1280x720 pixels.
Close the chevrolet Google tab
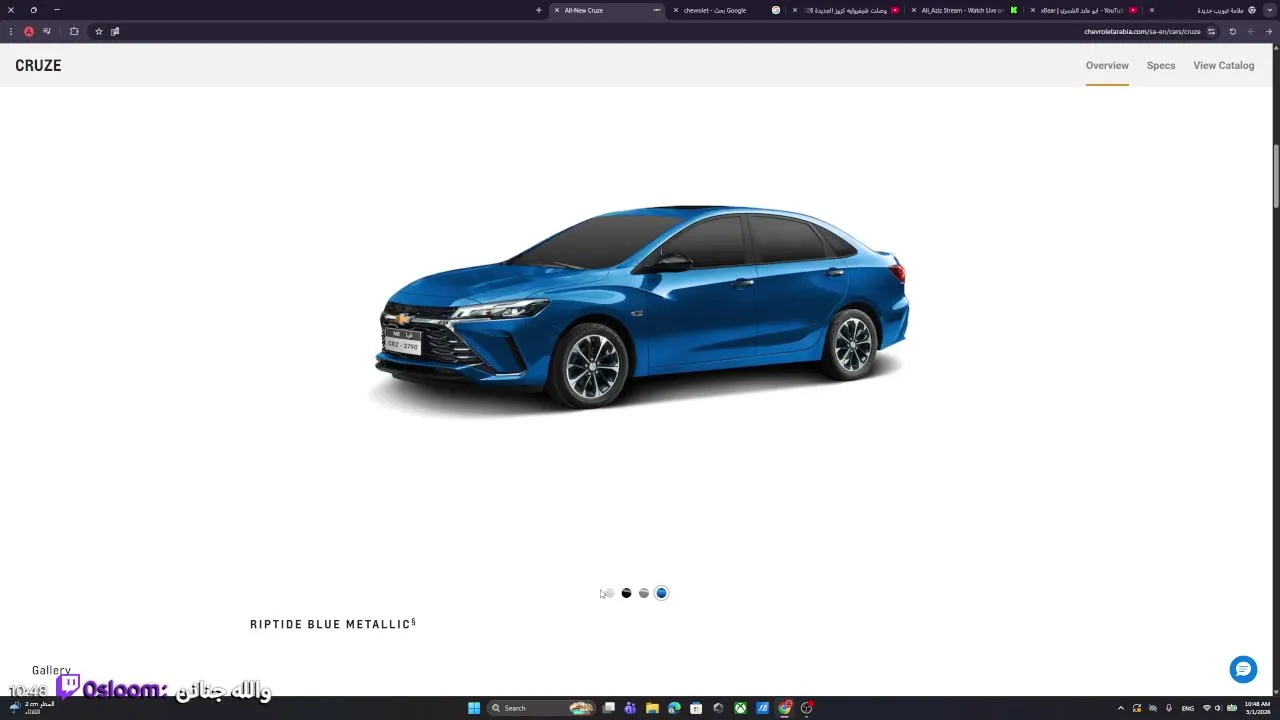coord(676,10)
